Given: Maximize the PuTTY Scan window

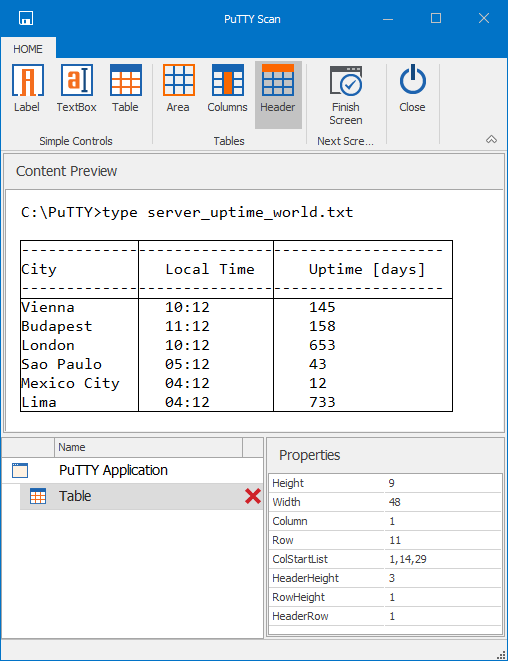Looking at the screenshot, I should [x=436, y=18].
